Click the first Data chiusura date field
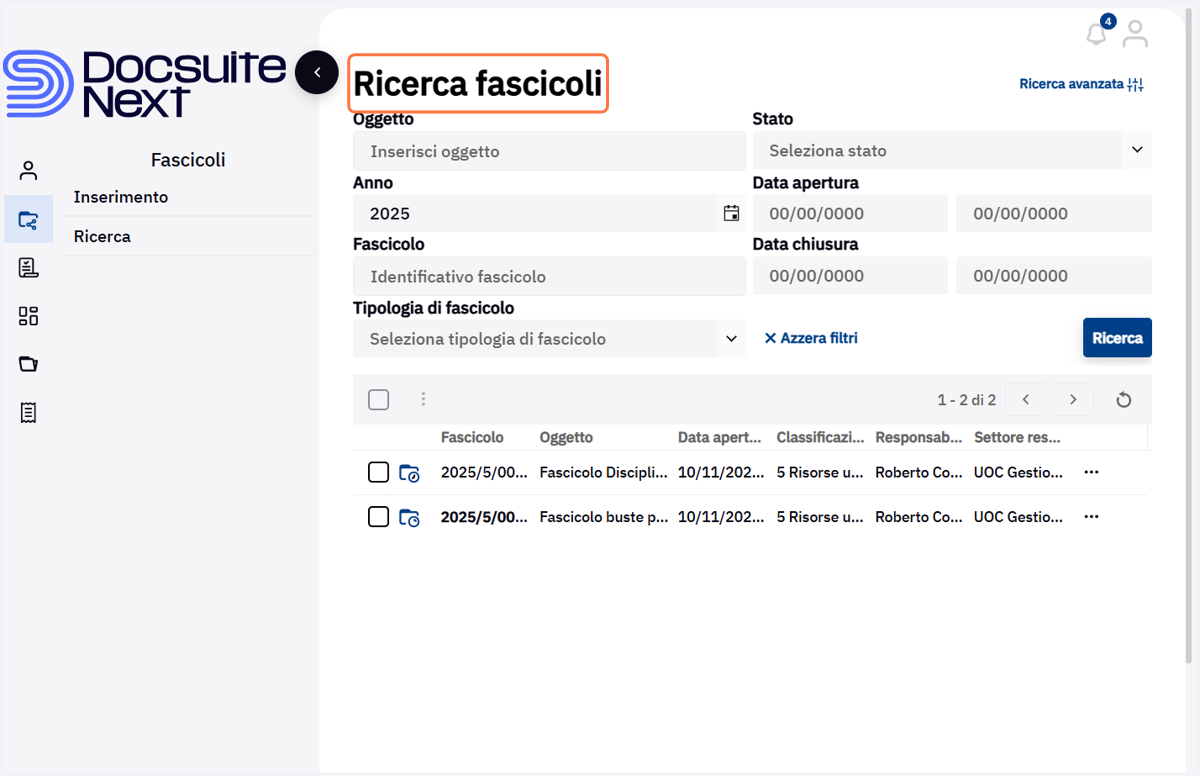The width and height of the screenshot is (1200, 776). tap(850, 275)
